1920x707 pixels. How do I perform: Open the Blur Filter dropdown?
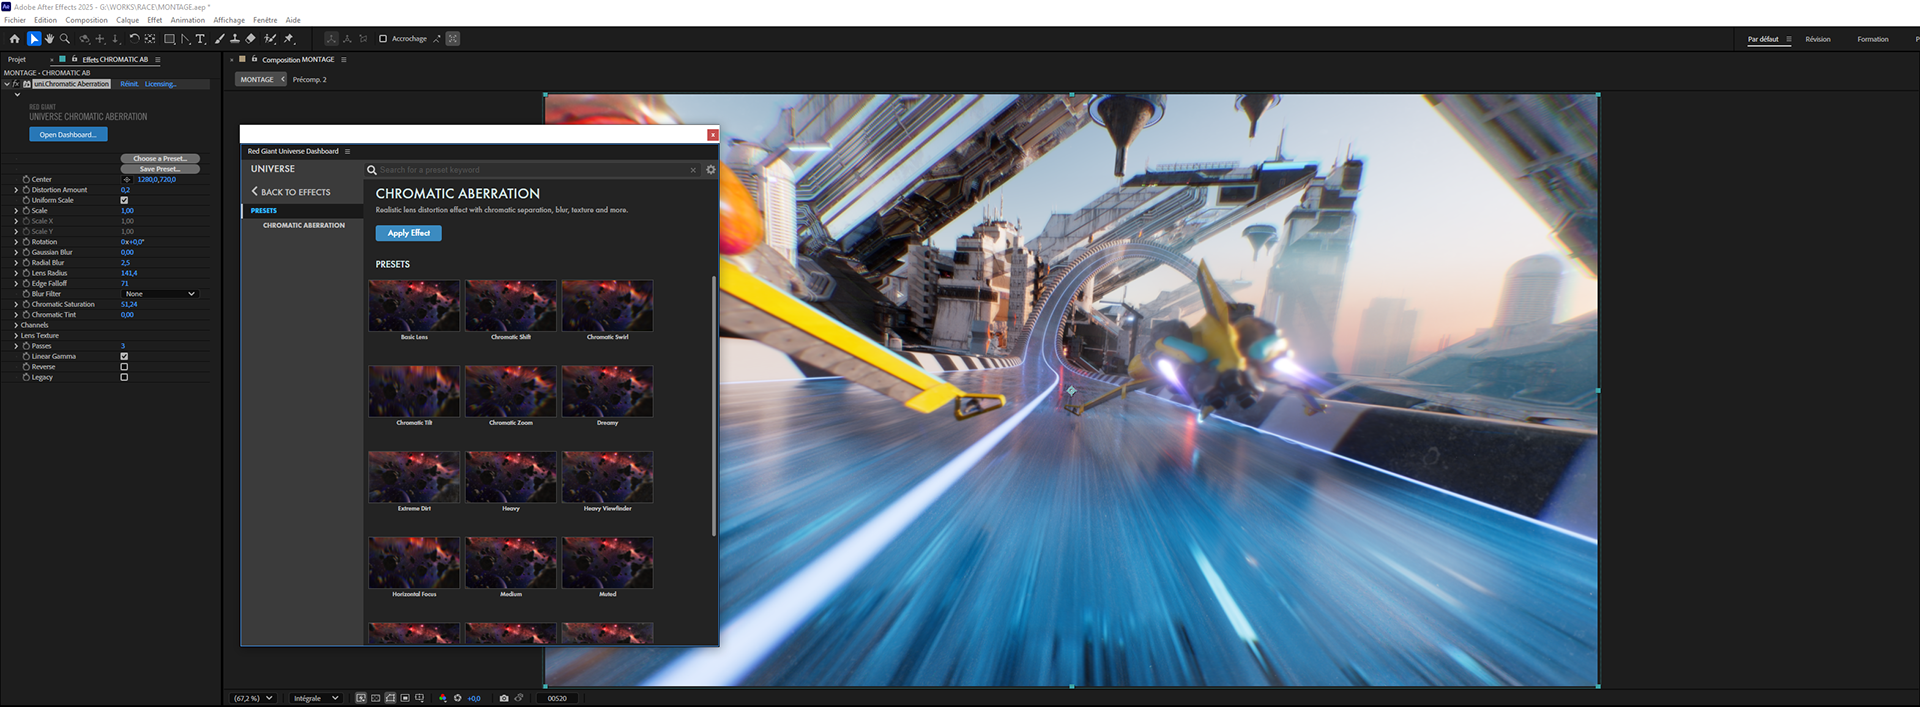pos(160,294)
